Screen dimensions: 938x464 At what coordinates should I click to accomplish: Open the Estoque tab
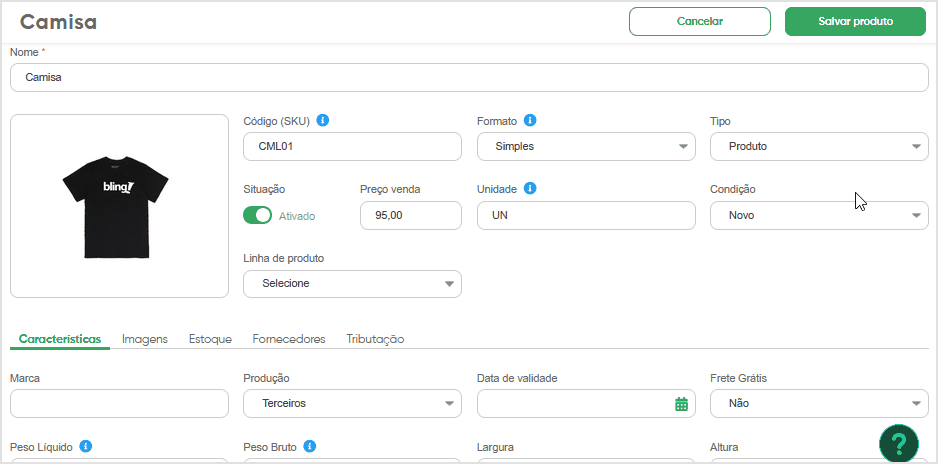pos(210,339)
